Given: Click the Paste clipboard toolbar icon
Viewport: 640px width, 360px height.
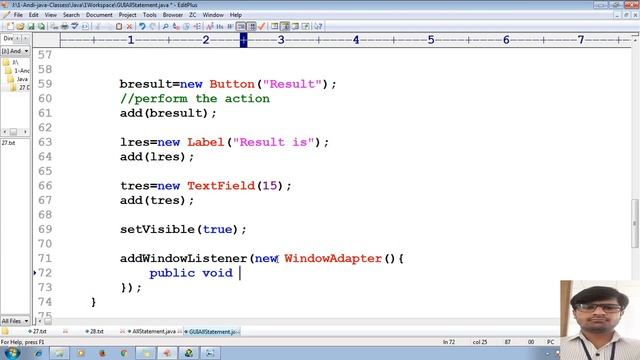Looking at the screenshot, I should tap(119, 27).
